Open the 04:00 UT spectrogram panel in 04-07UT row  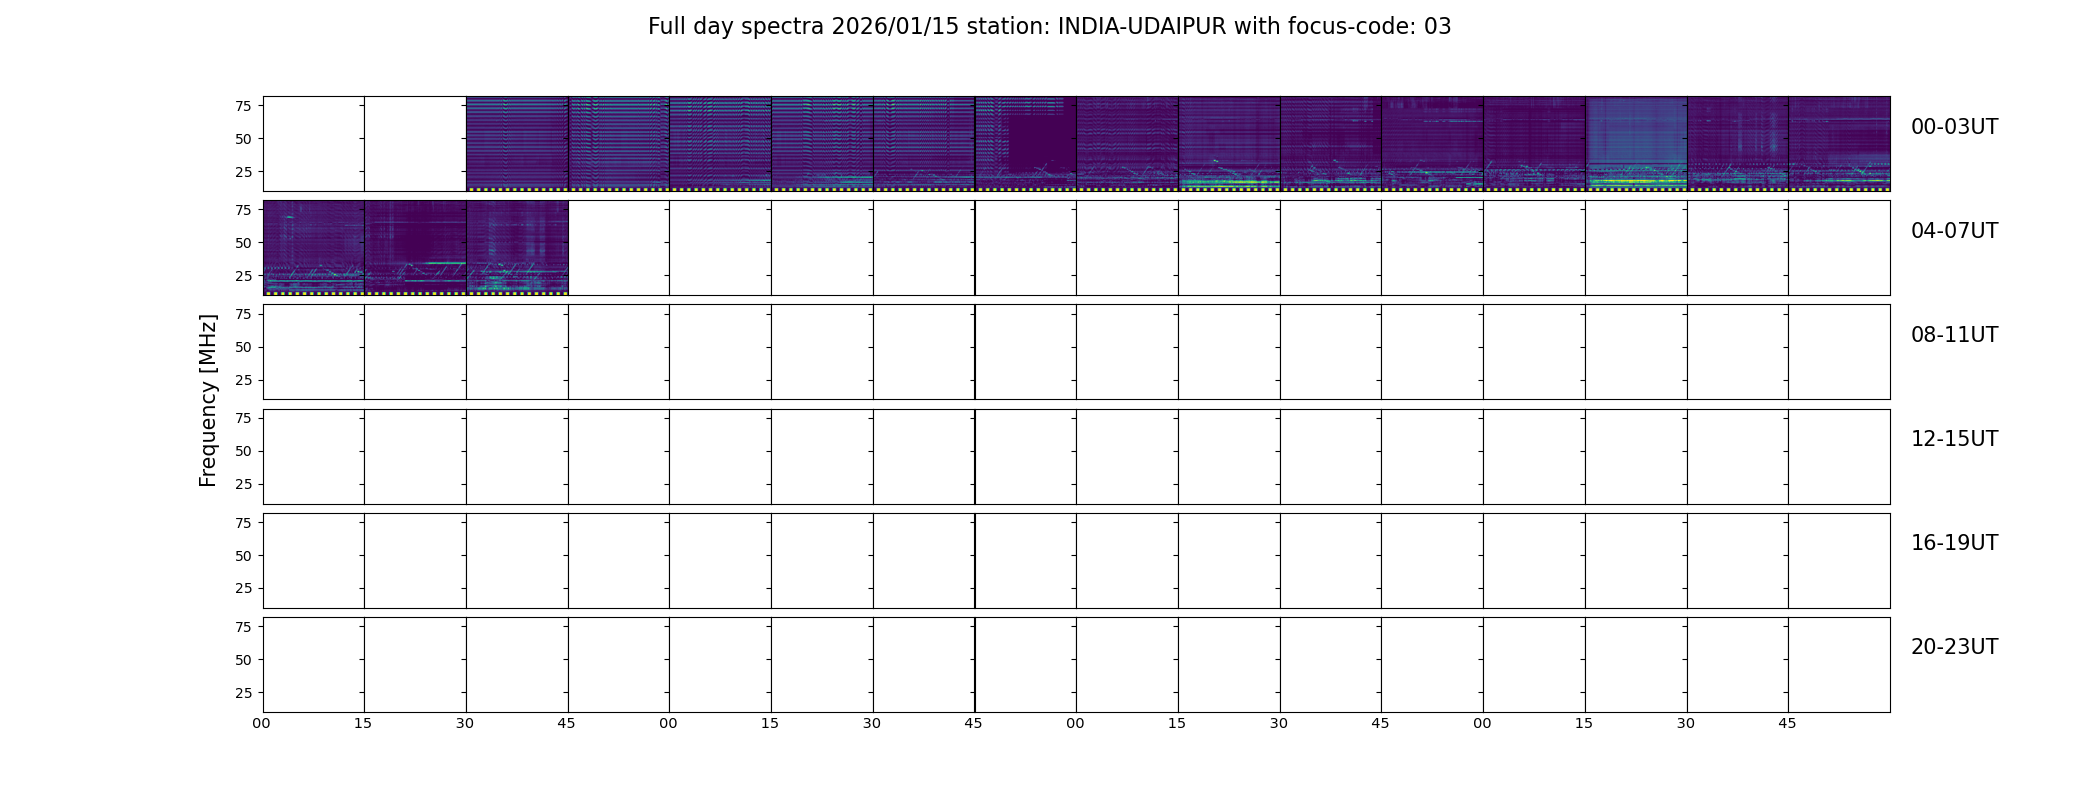314,248
